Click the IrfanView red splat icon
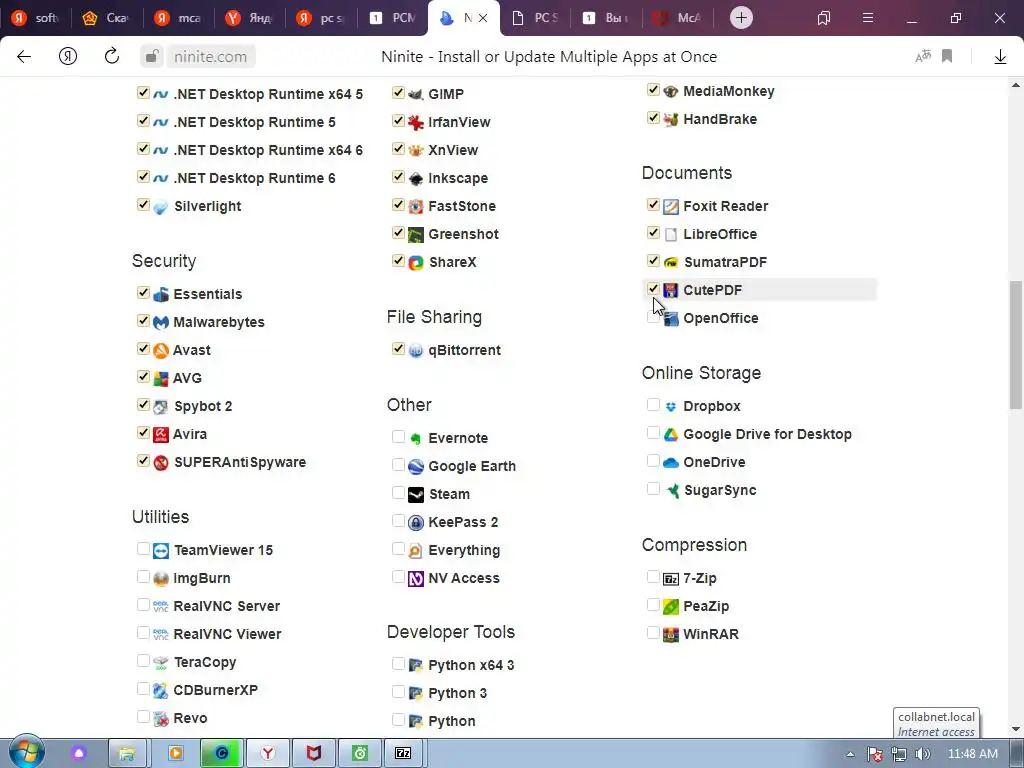This screenshot has width=1024, height=768. click(x=415, y=122)
